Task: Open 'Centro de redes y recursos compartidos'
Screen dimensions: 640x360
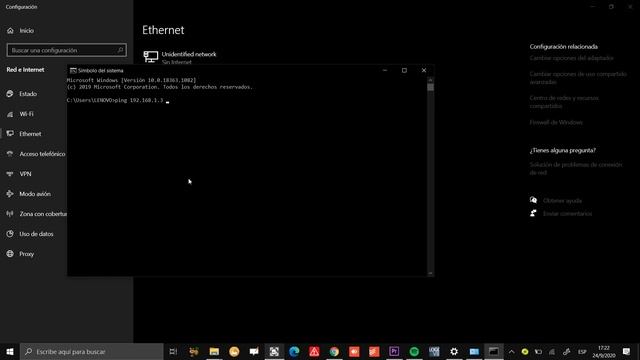Action: point(564,102)
